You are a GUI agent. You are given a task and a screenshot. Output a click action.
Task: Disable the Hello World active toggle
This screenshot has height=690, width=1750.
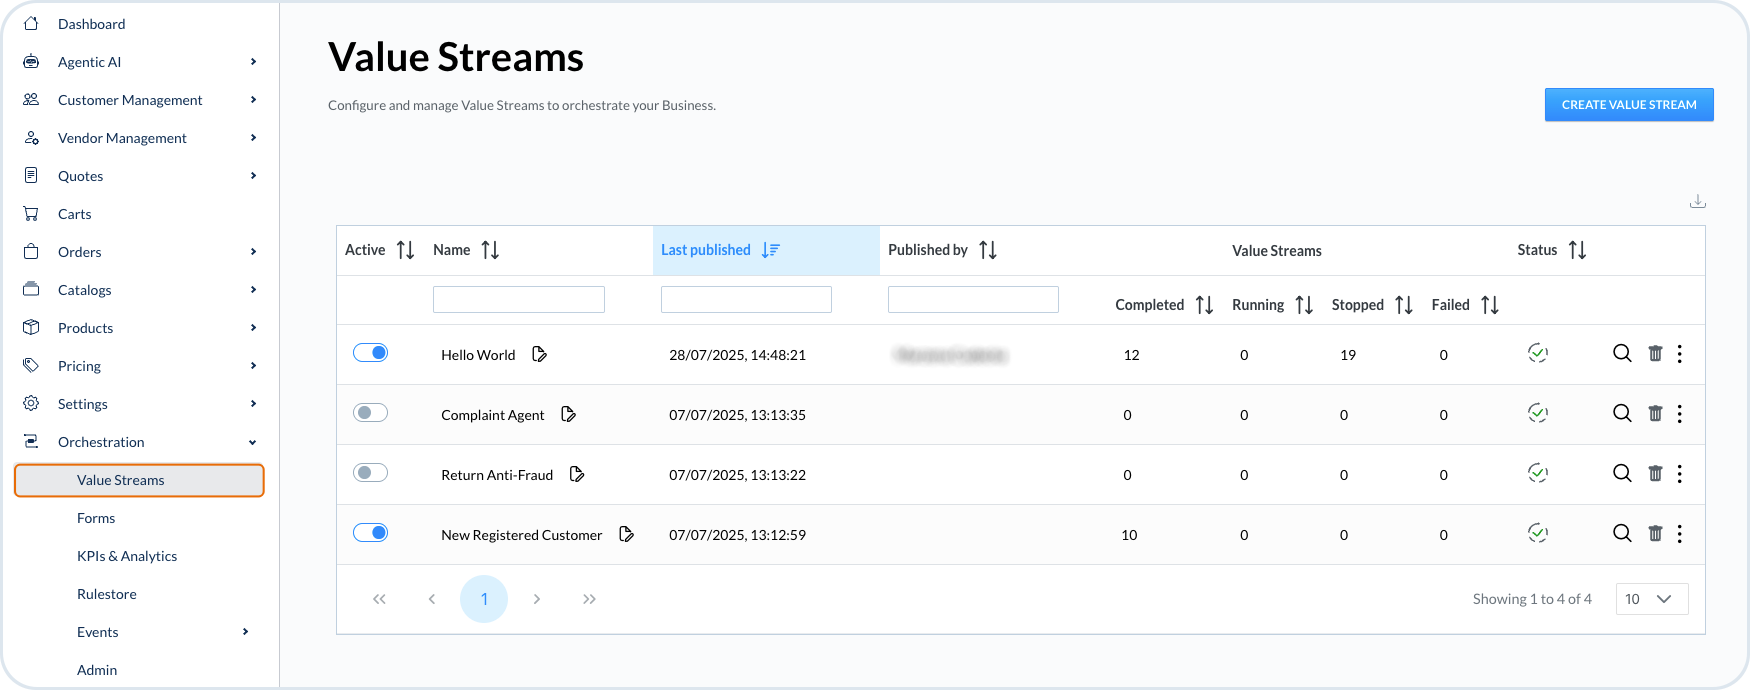(370, 353)
